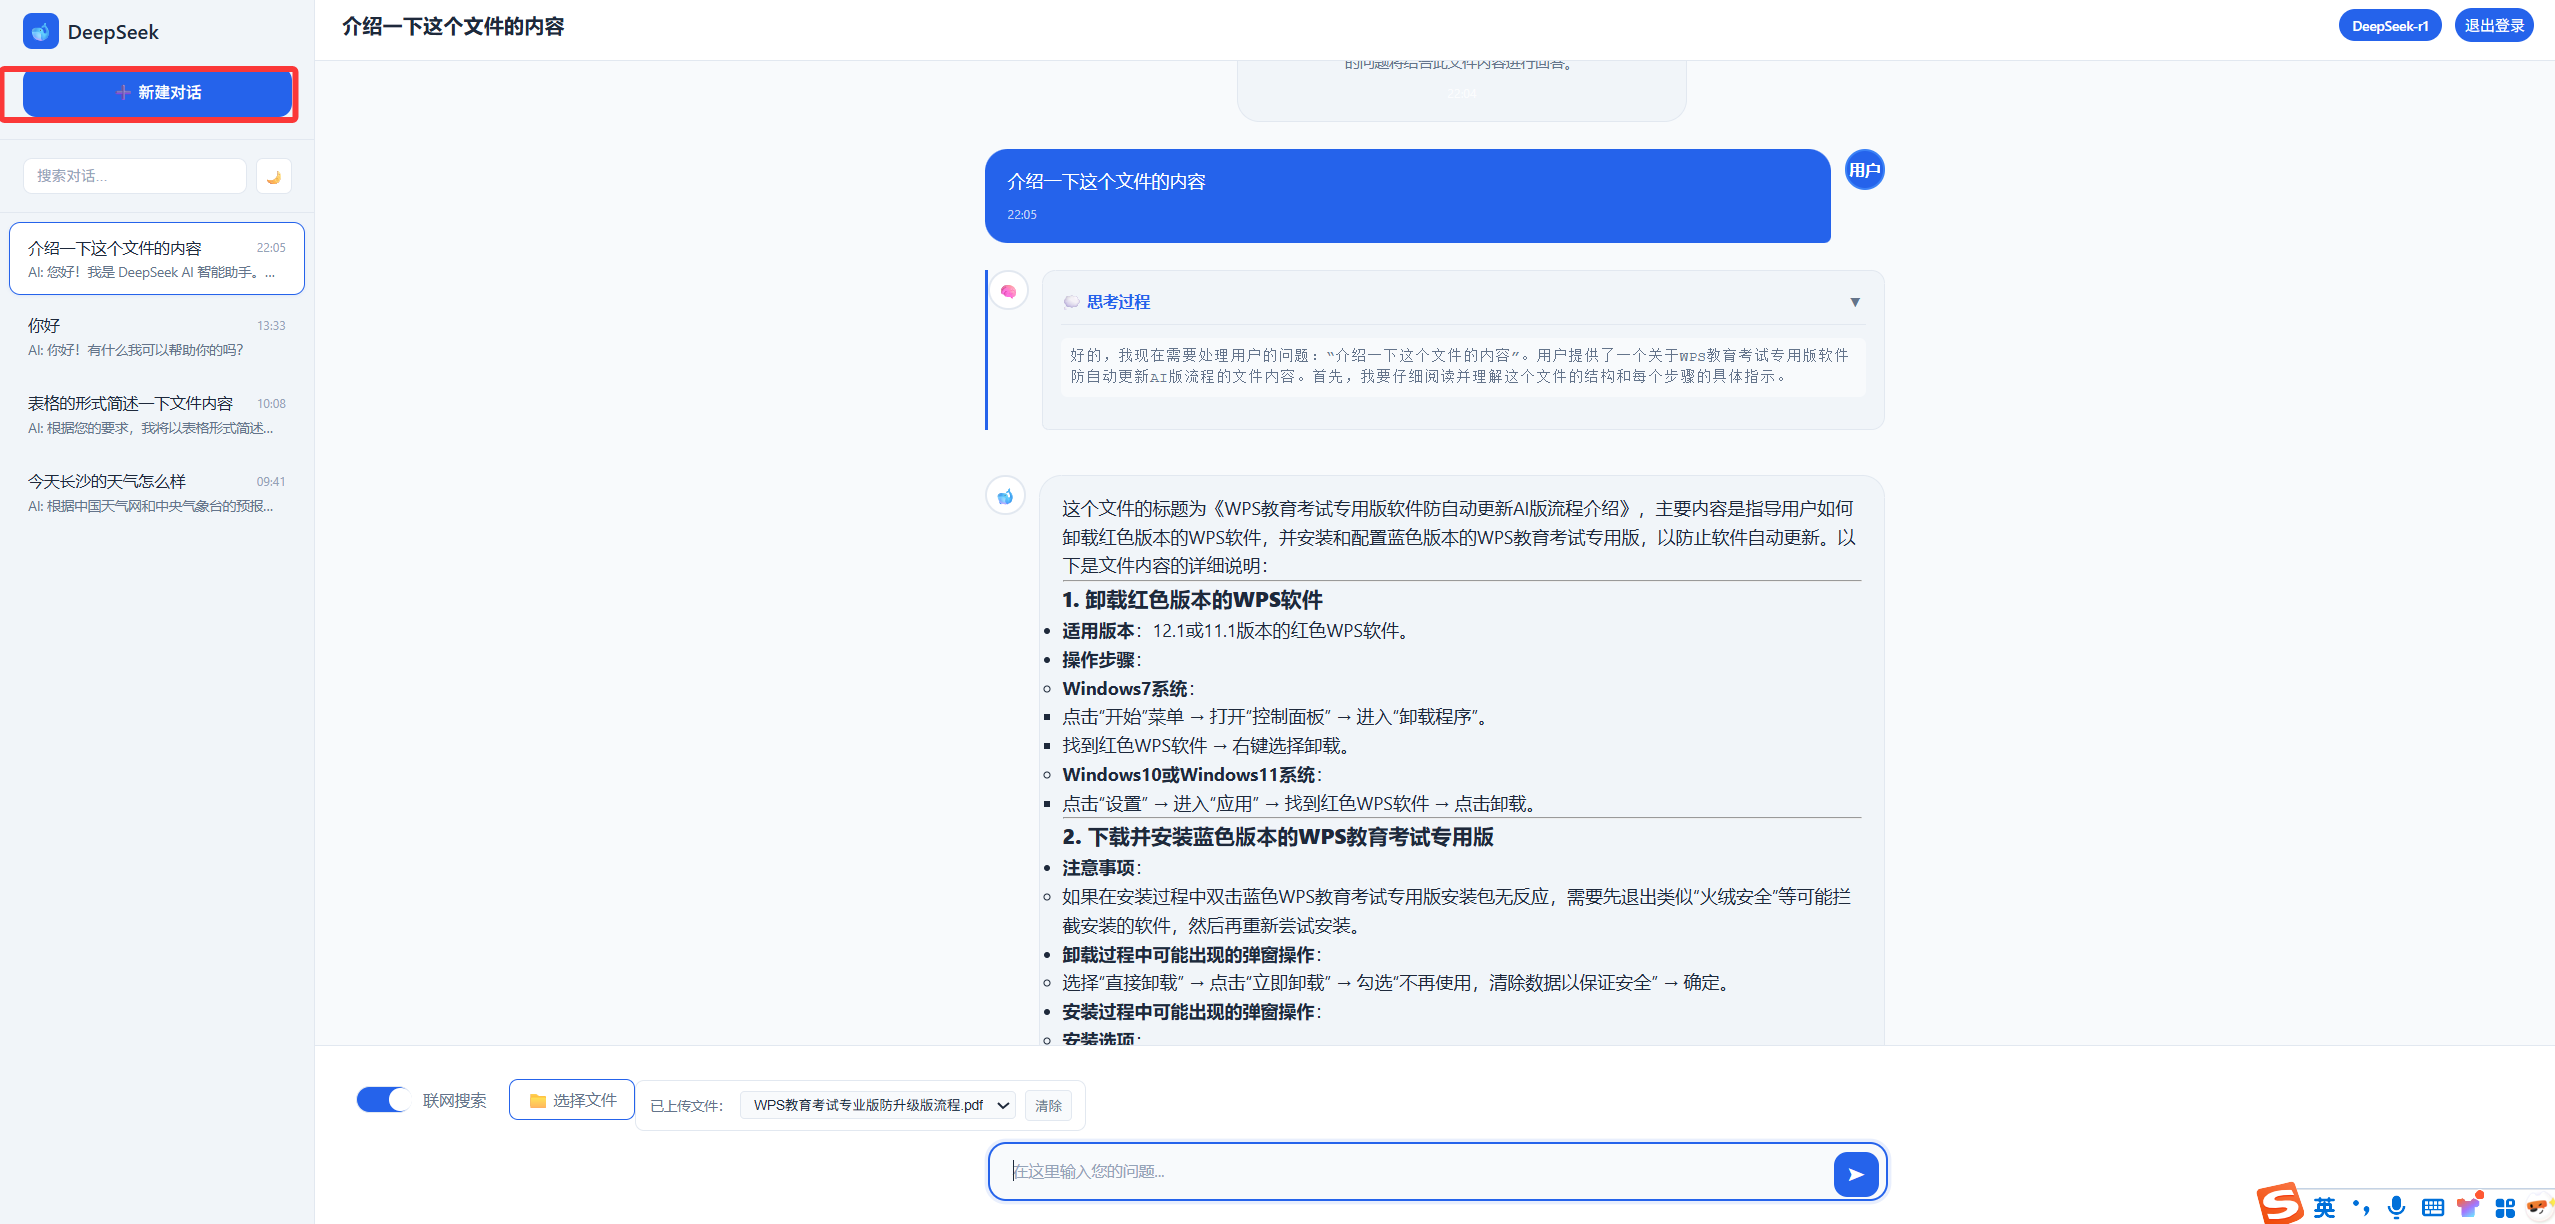The height and width of the screenshot is (1224, 2555).
Task: Start a new chat with 新建对话
Action: coord(158,93)
